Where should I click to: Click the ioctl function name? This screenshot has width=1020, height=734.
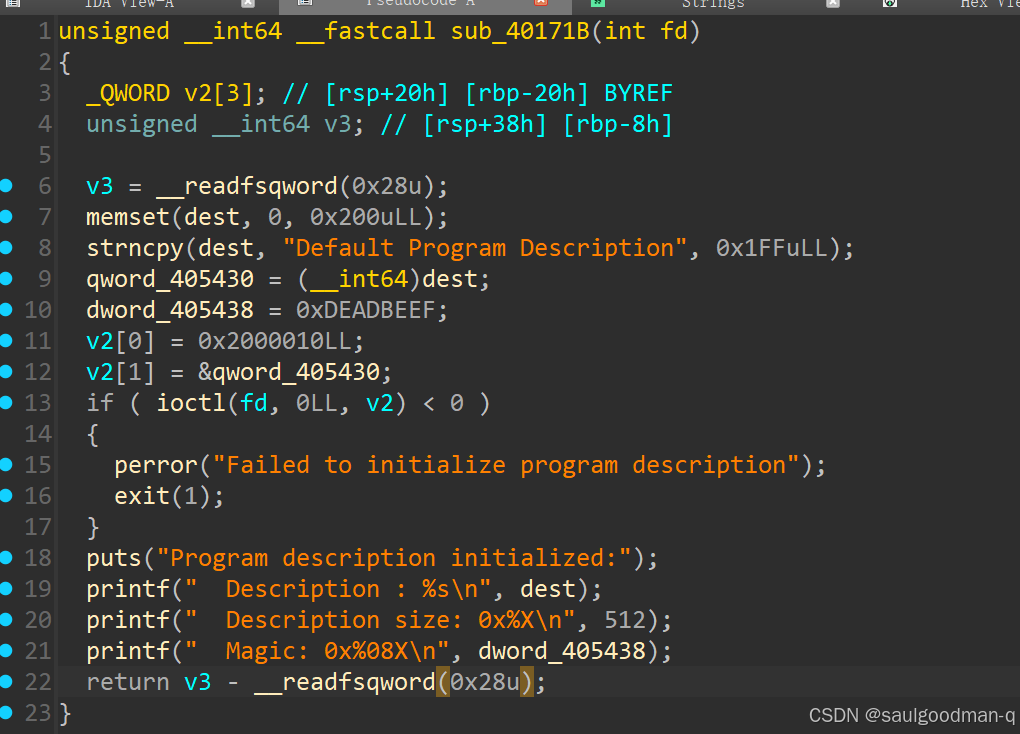191,403
